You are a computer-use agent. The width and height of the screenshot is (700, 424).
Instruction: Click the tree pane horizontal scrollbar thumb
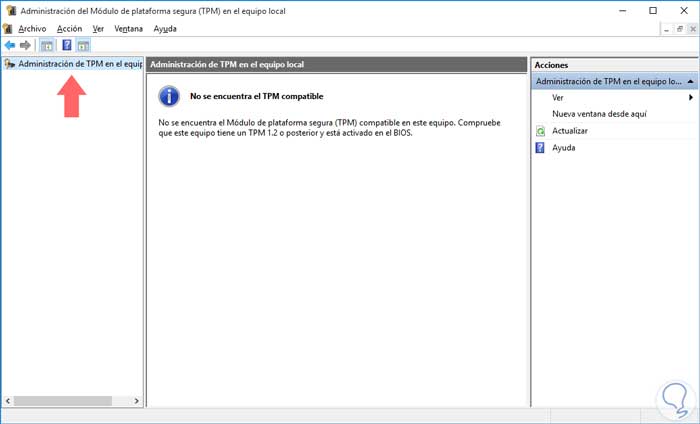click(62, 401)
